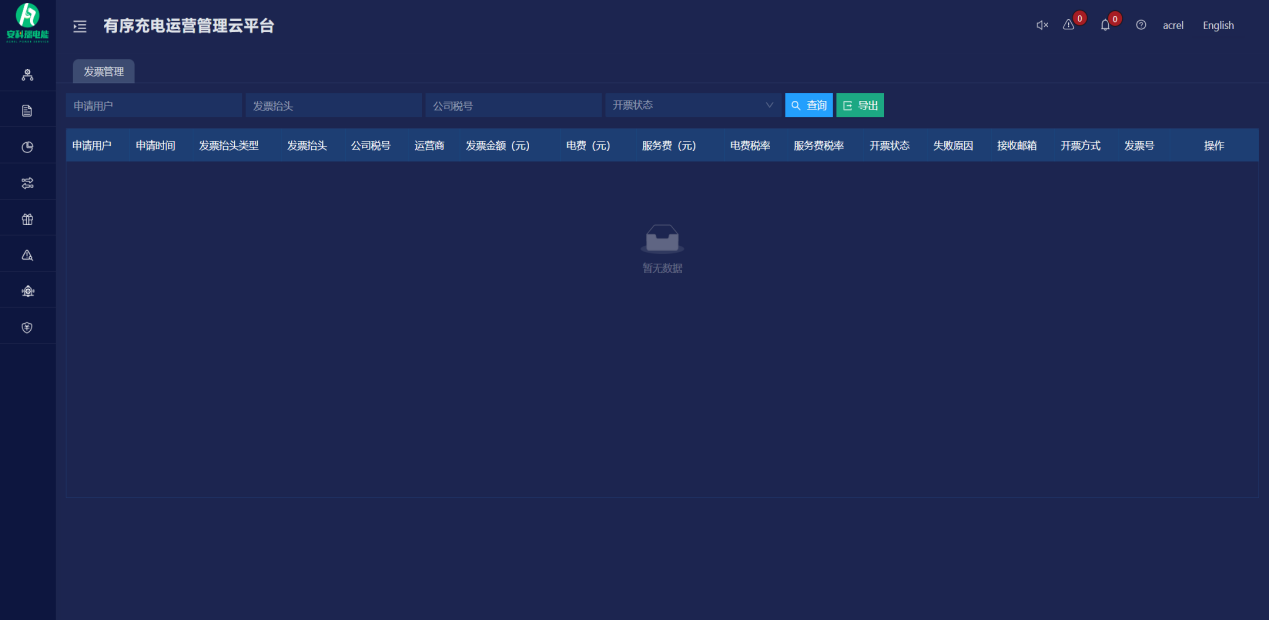Open the shield sidebar icon

point(27,327)
